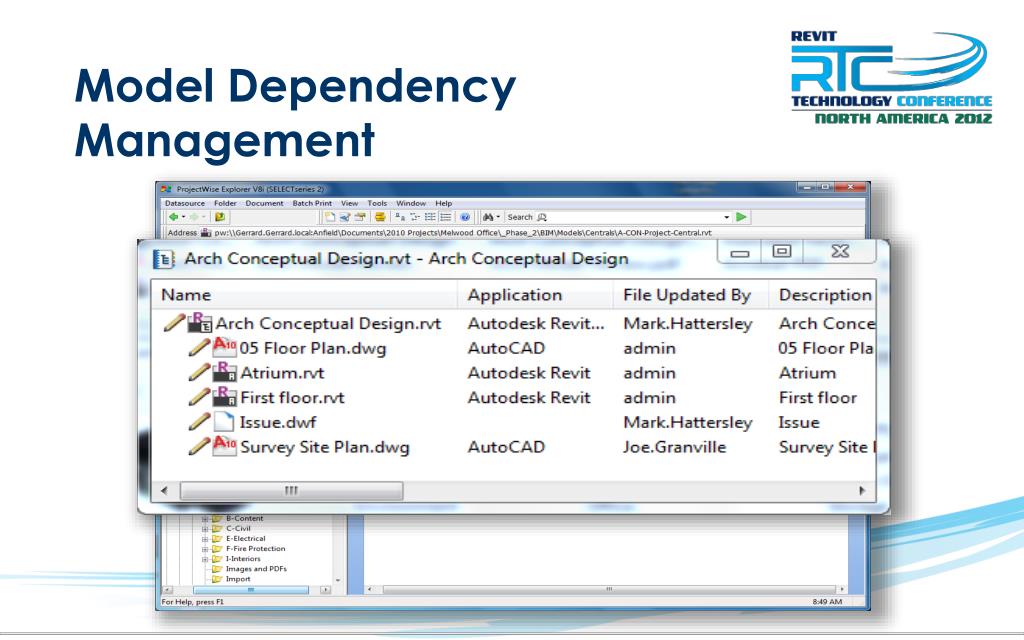1024x640 pixels.
Task: Expand the I-Interiors folder tree node
Action: [205, 559]
